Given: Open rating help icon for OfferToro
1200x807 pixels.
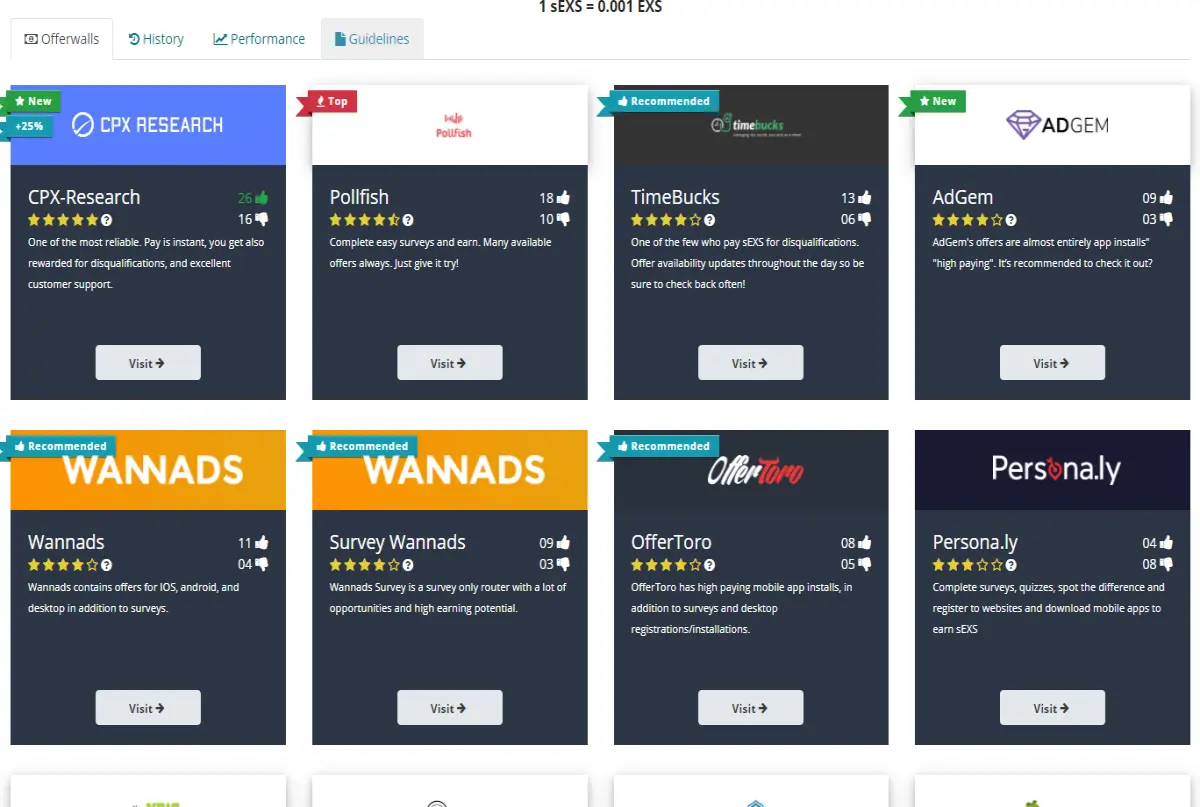Looking at the screenshot, I should point(710,565).
